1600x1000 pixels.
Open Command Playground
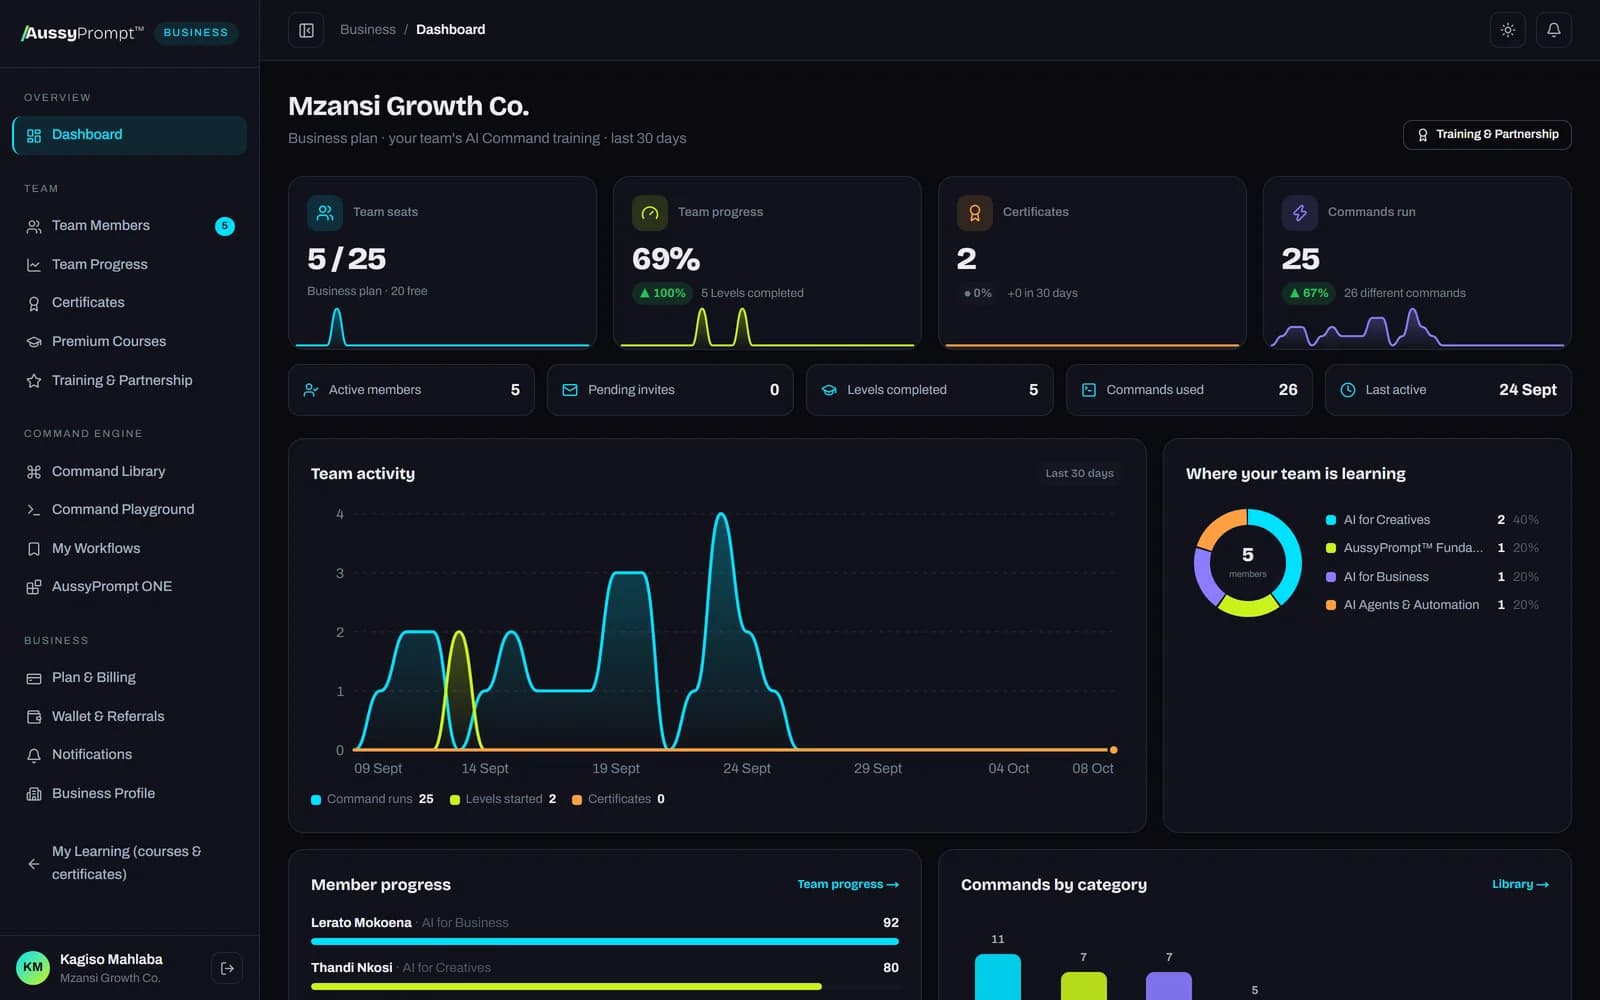coord(129,510)
